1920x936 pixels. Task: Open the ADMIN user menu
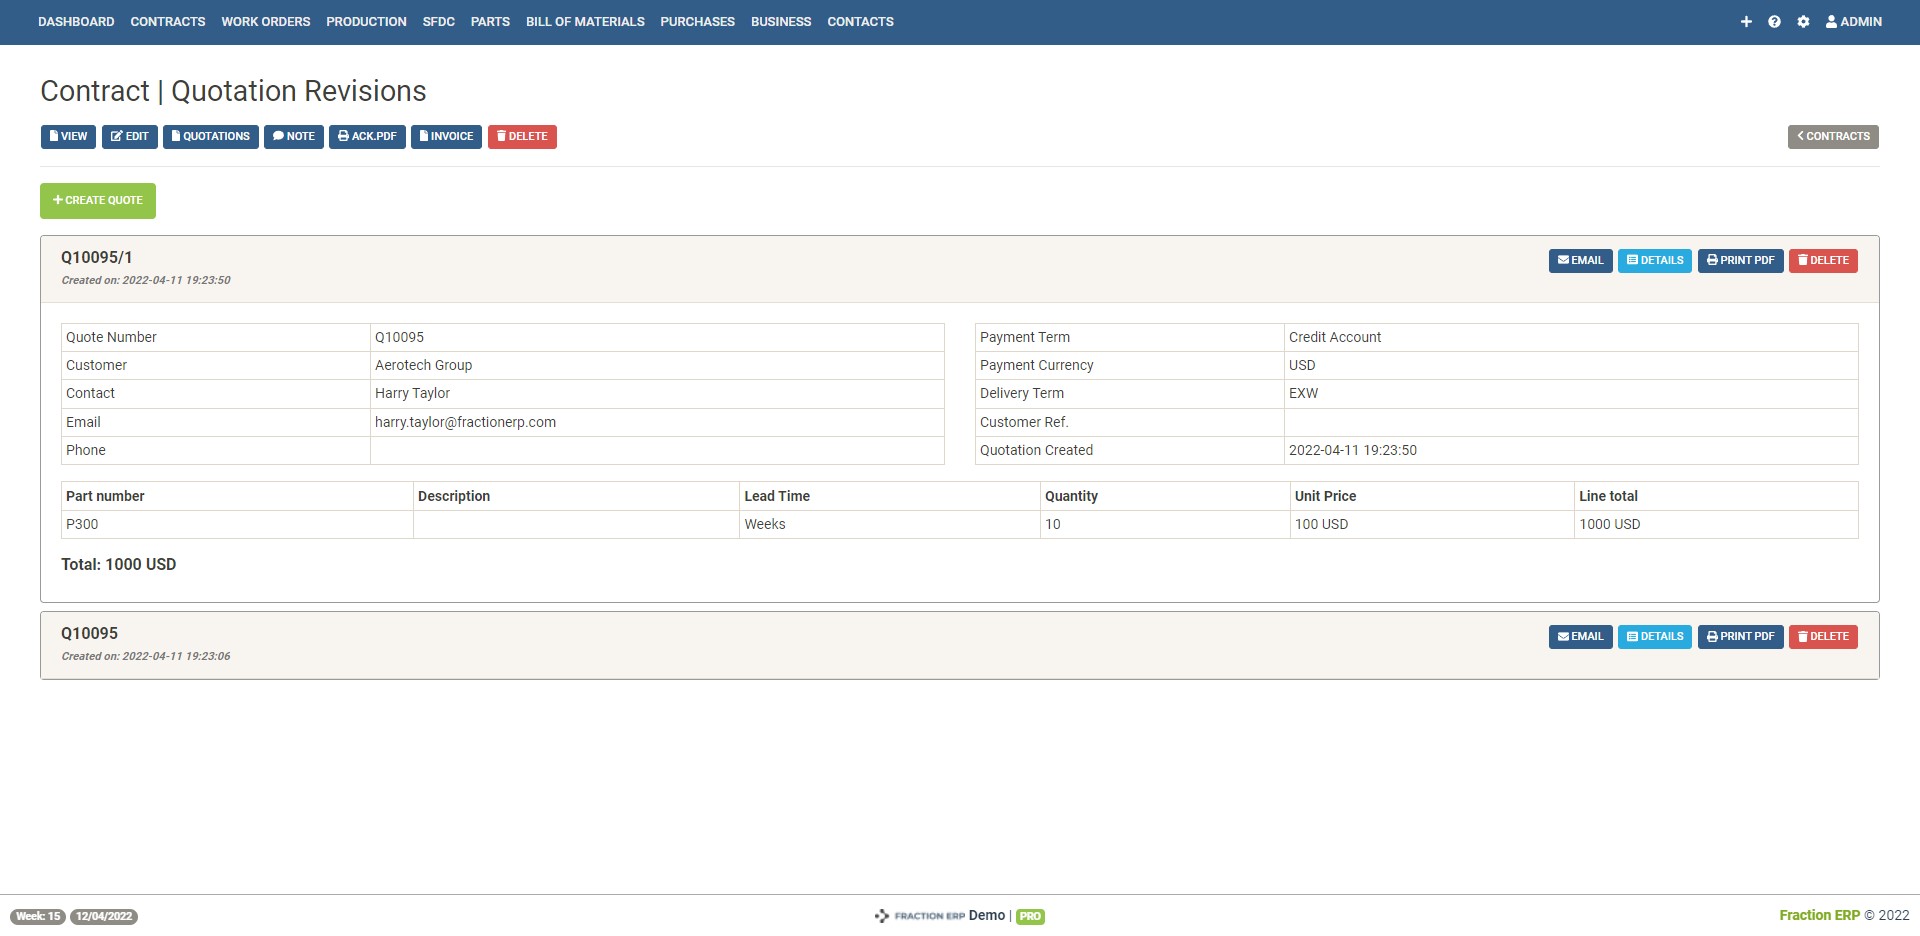pos(1853,22)
